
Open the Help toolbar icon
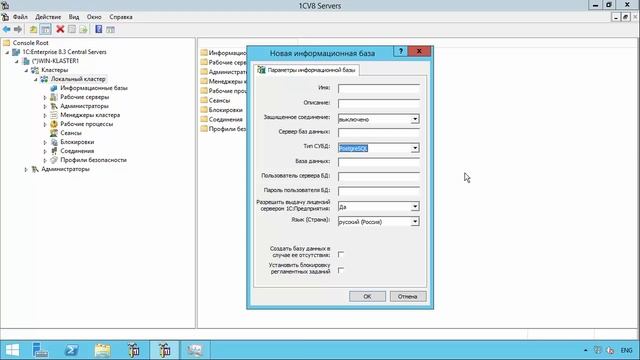click(x=99, y=29)
